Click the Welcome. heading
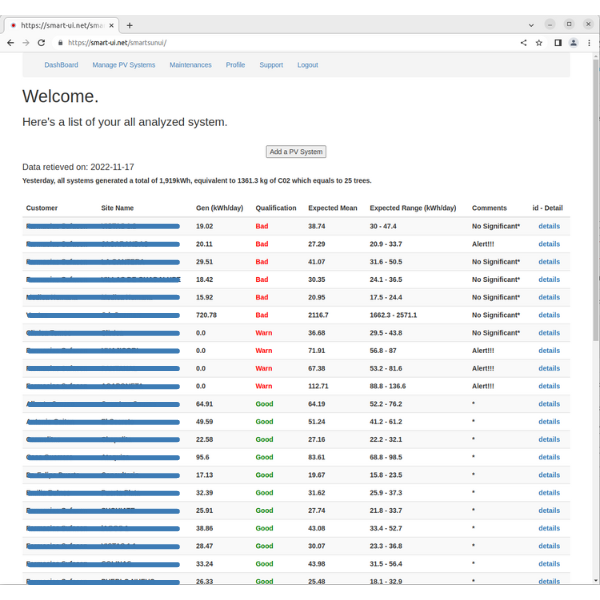Image resolution: width=600 pixels, height=600 pixels. [x=60, y=96]
